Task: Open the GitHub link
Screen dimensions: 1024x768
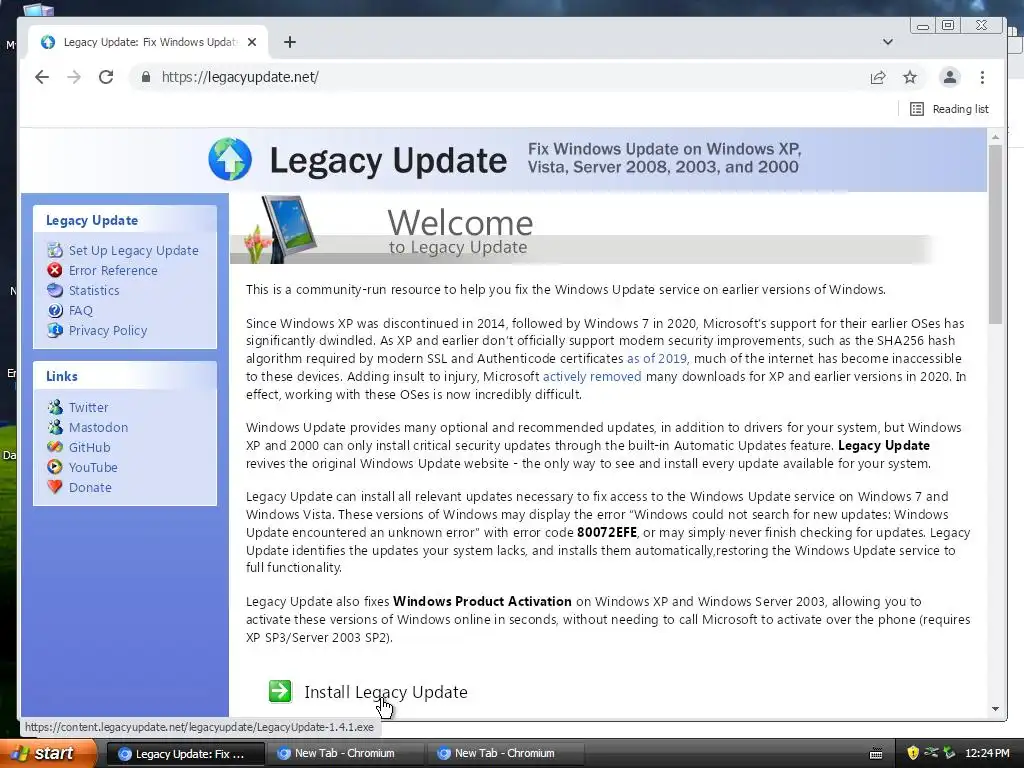Action: pos(89,447)
